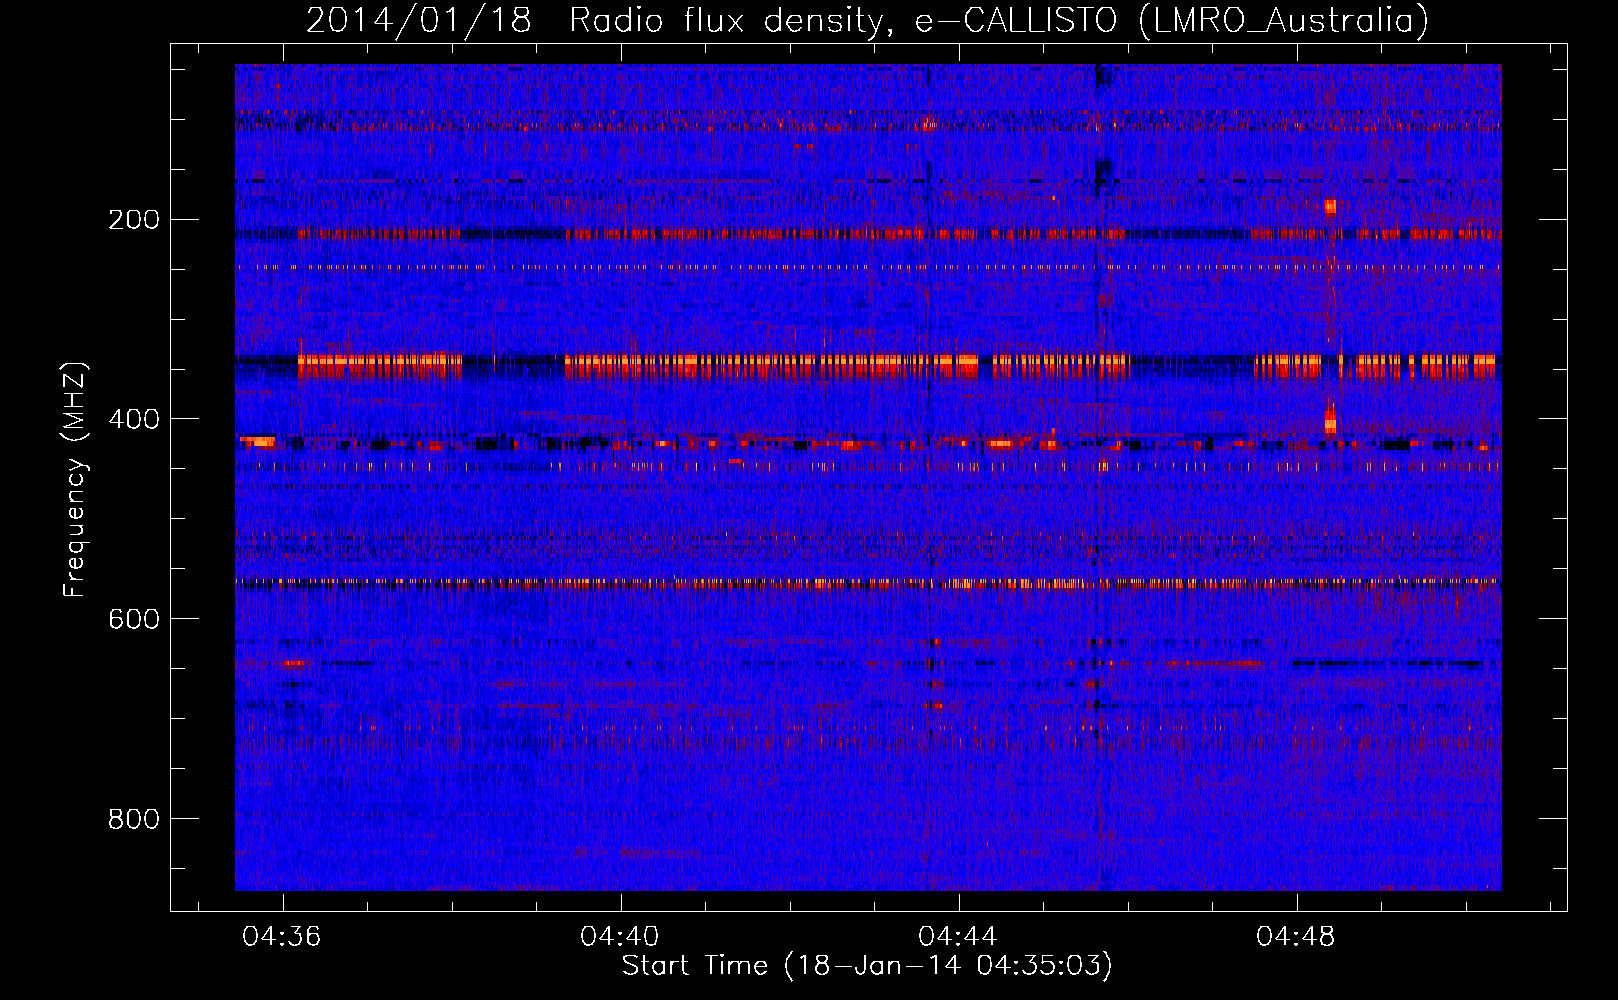Click the 04:36 time tick label
The image size is (1618, 1000).
(x=282, y=937)
